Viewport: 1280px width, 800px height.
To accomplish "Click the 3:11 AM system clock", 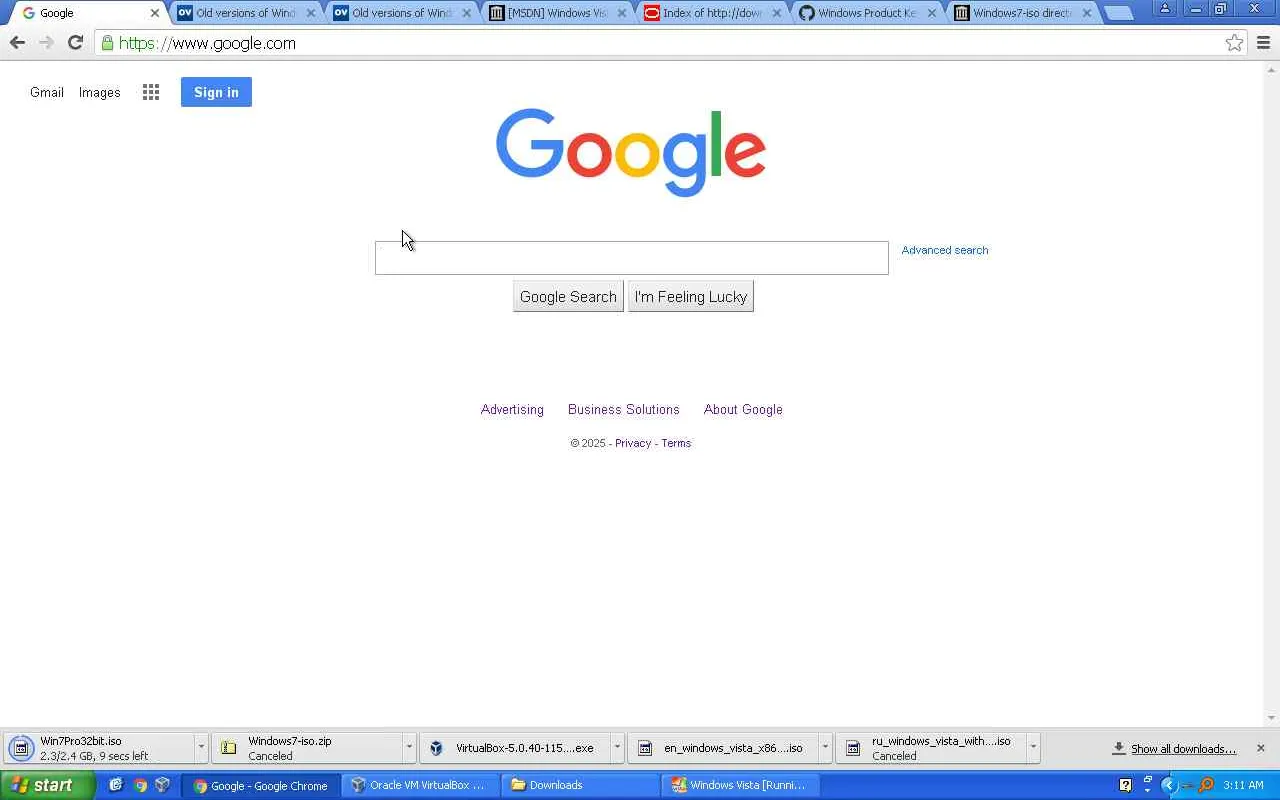I will [1243, 785].
